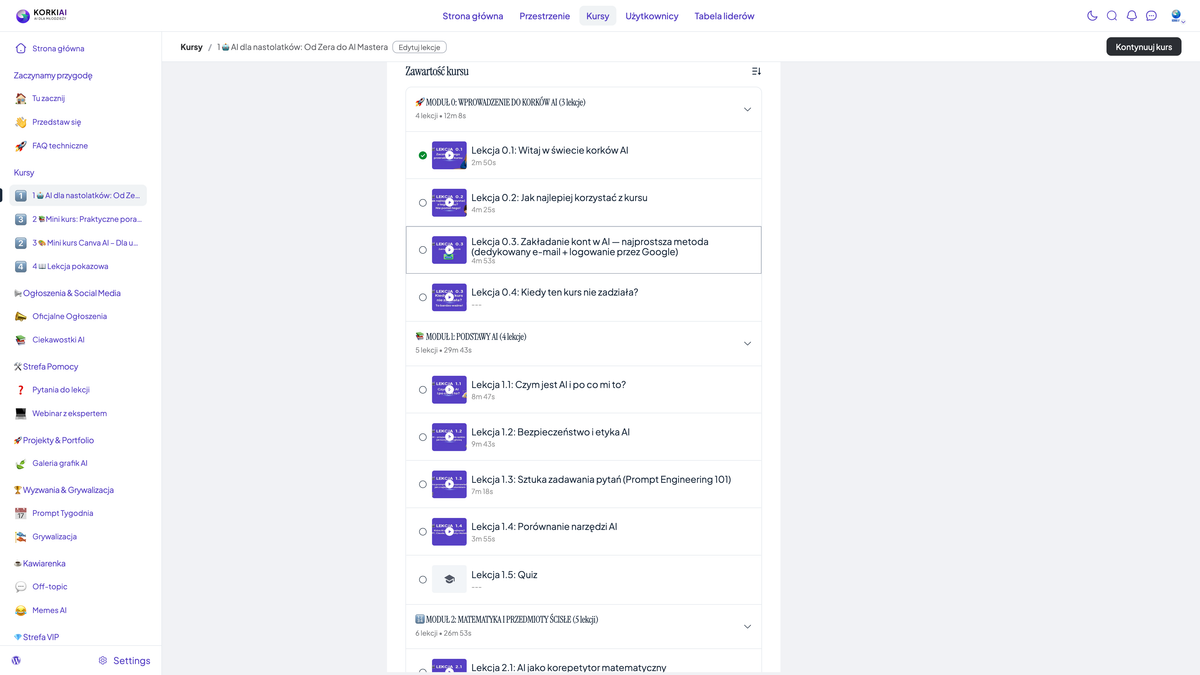Click WordPress icon in sidebar footer

[x=17, y=660]
